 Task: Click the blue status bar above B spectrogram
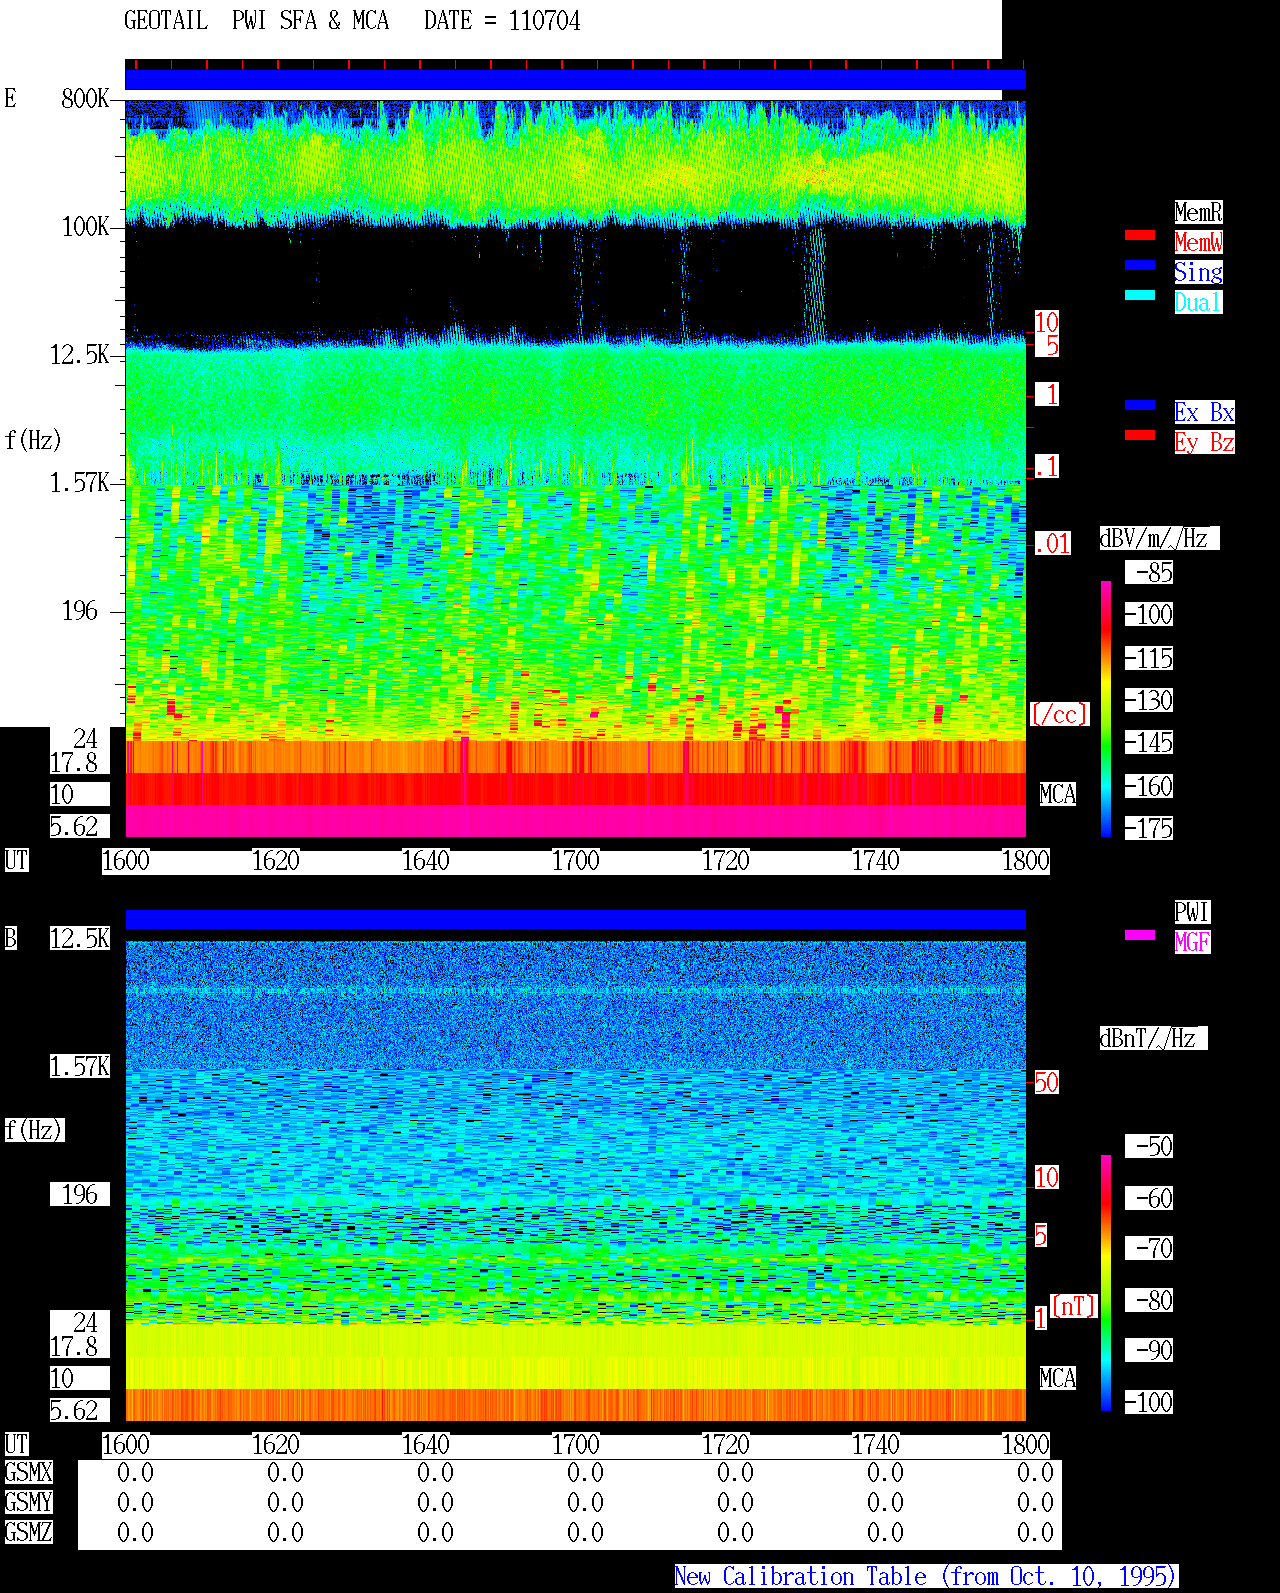tap(575, 919)
